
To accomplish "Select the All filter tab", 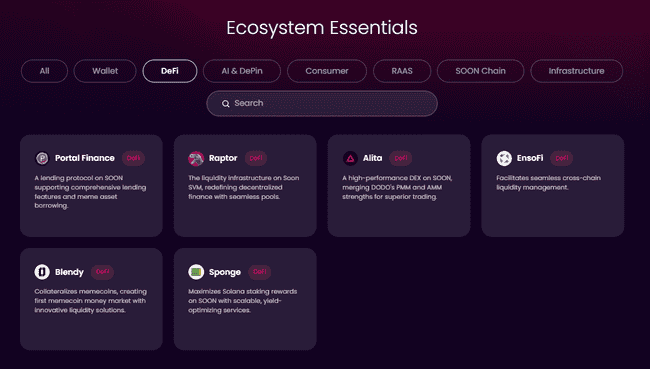I will coord(44,71).
